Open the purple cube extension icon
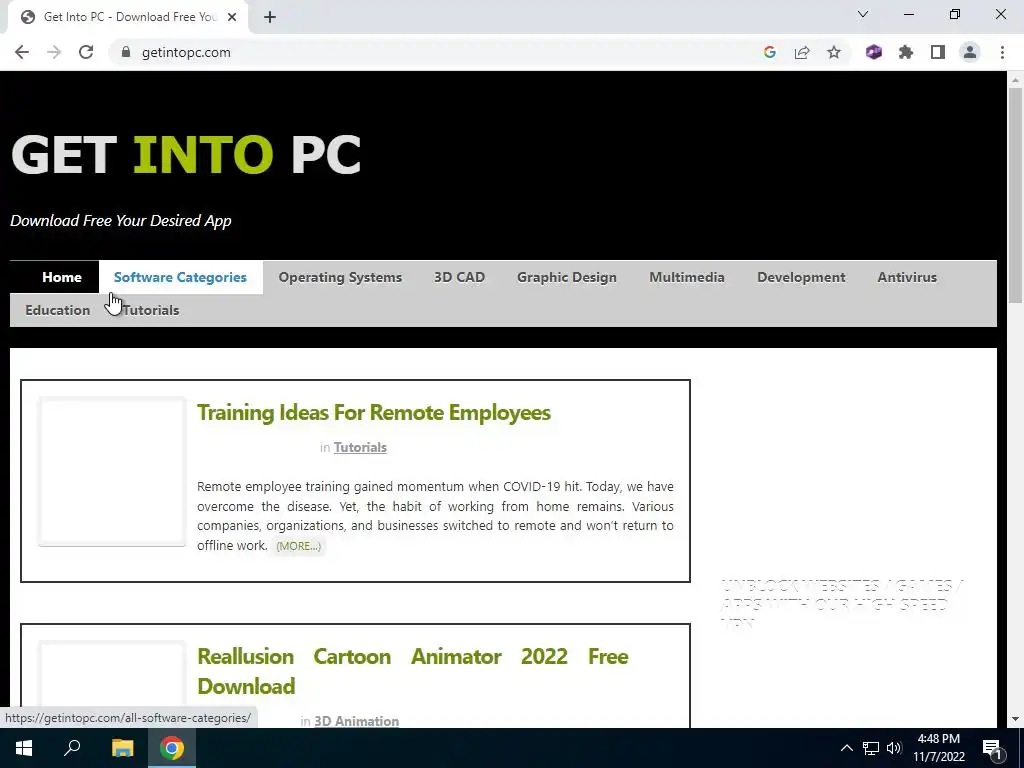Image resolution: width=1024 pixels, height=768 pixels. [874, 52]
